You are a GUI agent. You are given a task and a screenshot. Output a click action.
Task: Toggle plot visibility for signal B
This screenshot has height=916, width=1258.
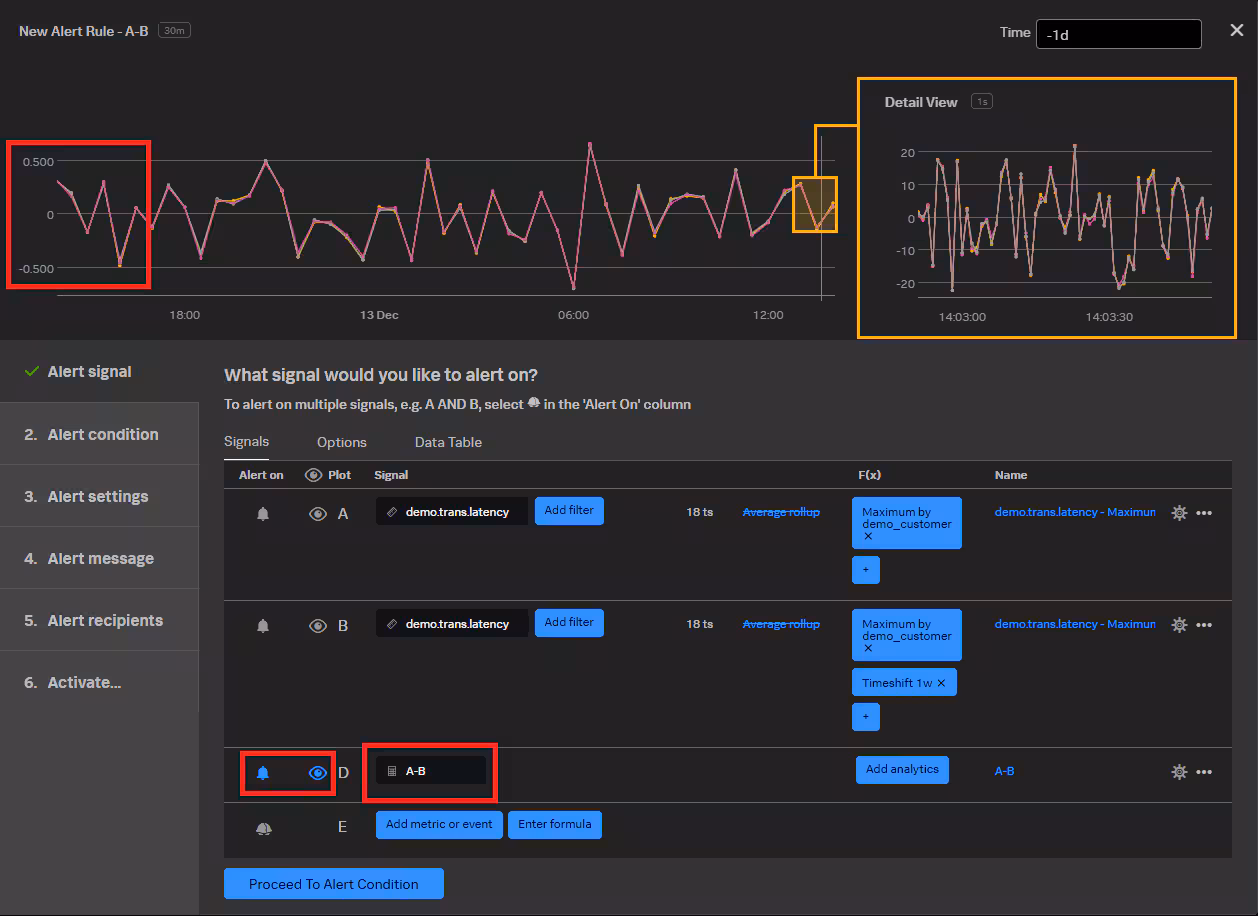coord(317,626)
